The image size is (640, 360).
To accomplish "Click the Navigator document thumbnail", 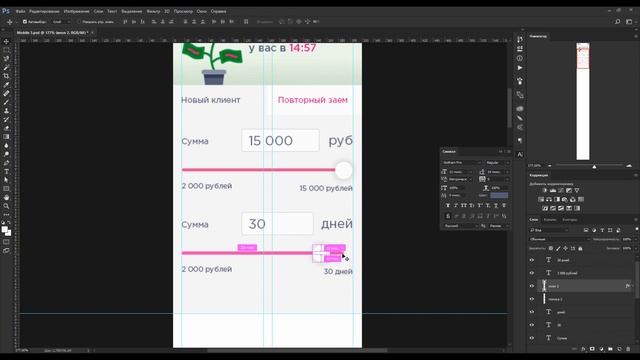I will pyautogui.click(x=583, y=101).
